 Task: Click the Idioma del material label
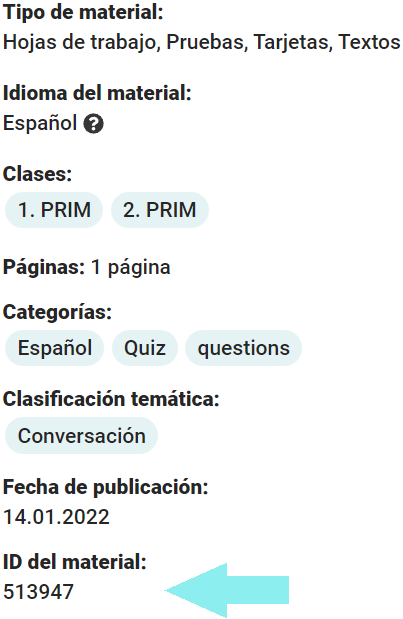tap(97, 93)
